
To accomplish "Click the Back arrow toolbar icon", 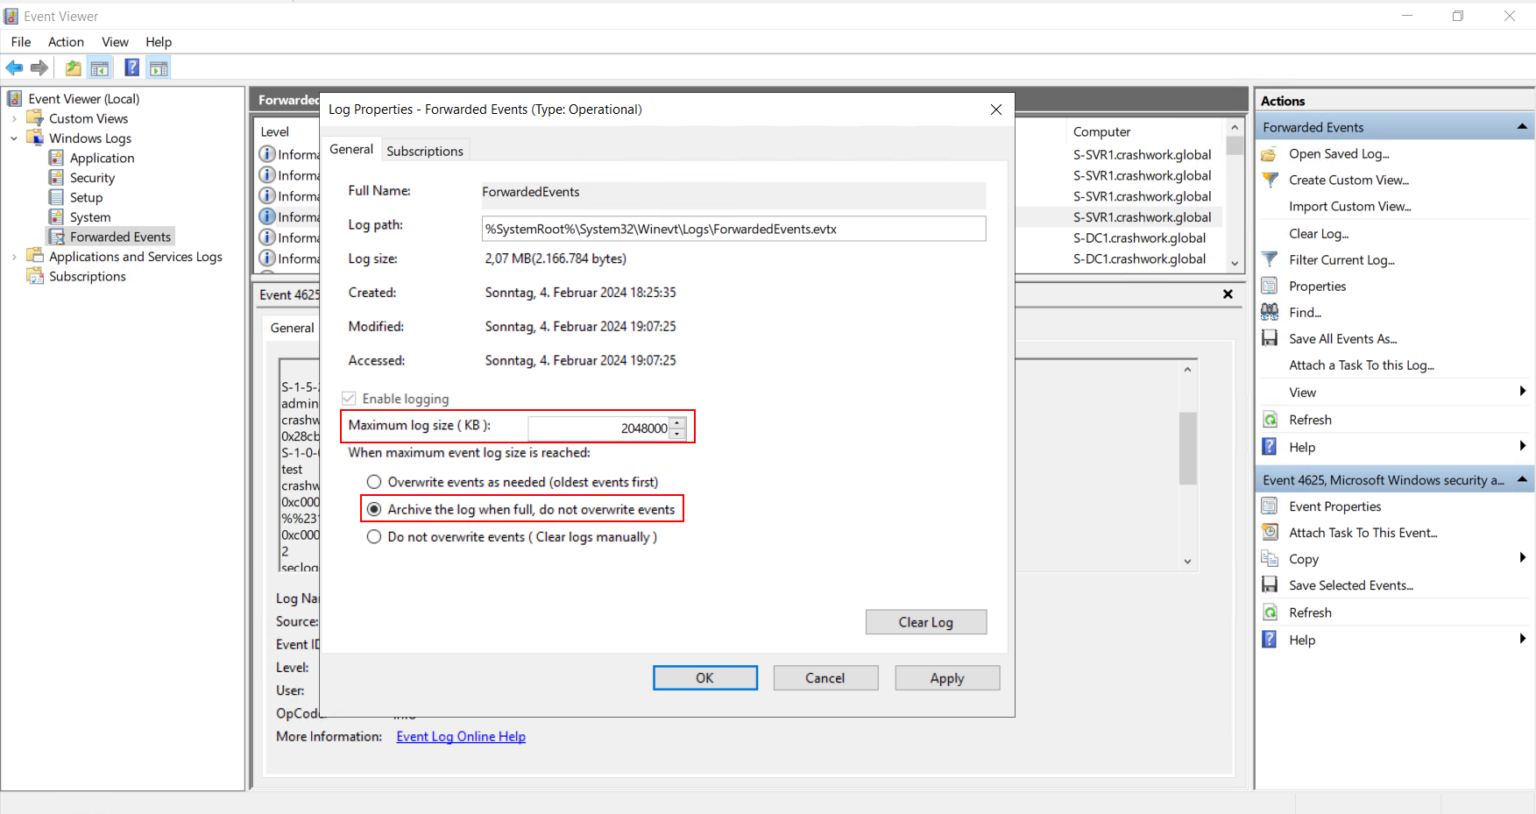I will pos(14,68).
